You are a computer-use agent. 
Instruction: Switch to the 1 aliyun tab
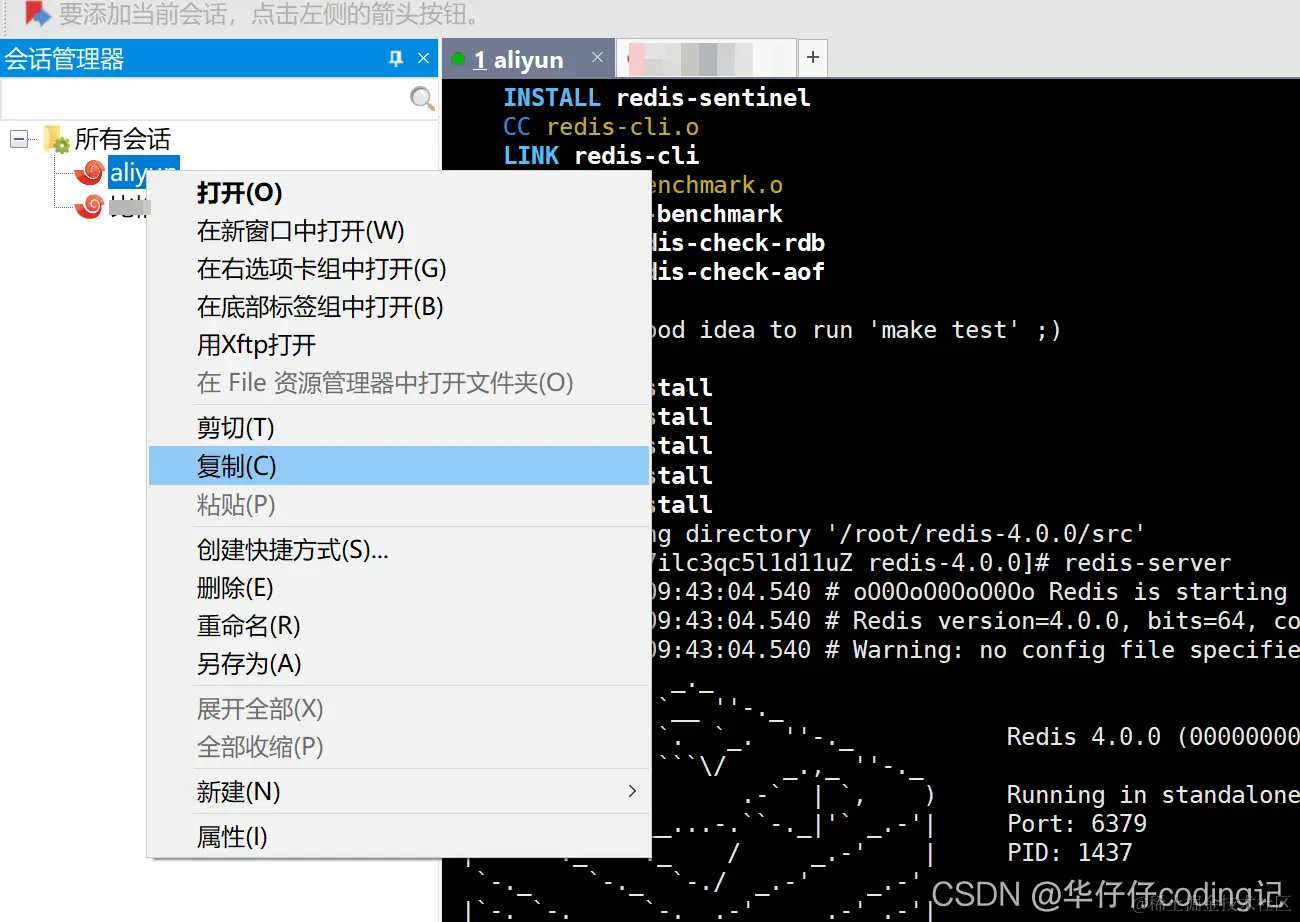[x=518, y=60]
